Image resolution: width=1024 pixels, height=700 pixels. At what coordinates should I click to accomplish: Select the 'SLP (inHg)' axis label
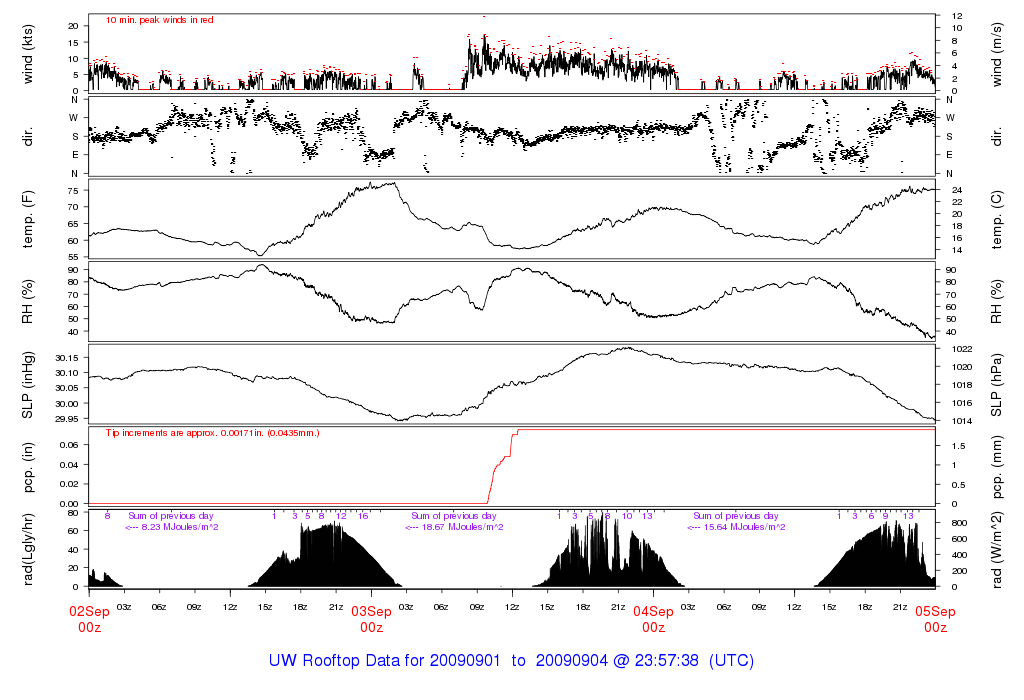pyautogui.click(x=27, y=385)
